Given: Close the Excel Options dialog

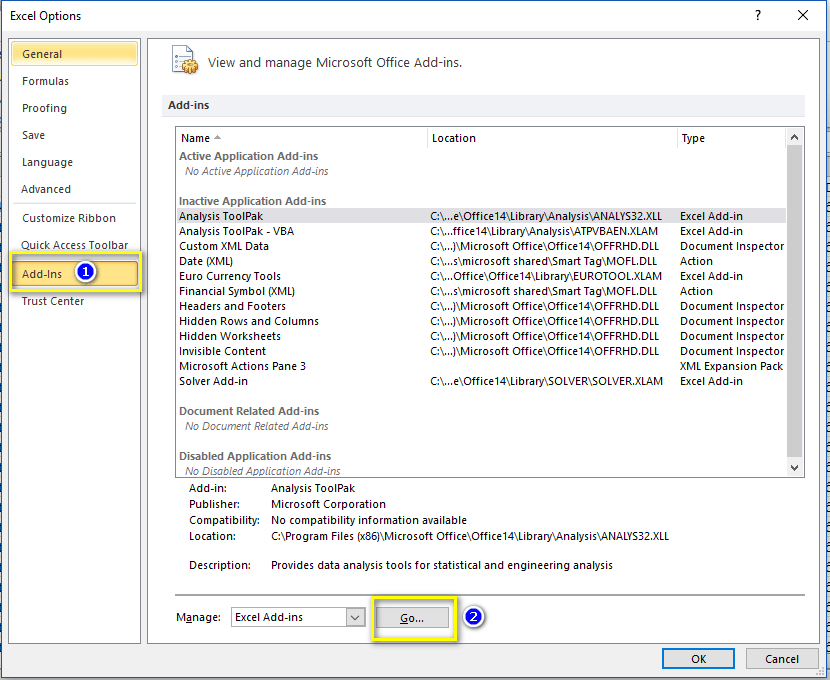Looking at the screenshot, I should [x=803, y=15].
